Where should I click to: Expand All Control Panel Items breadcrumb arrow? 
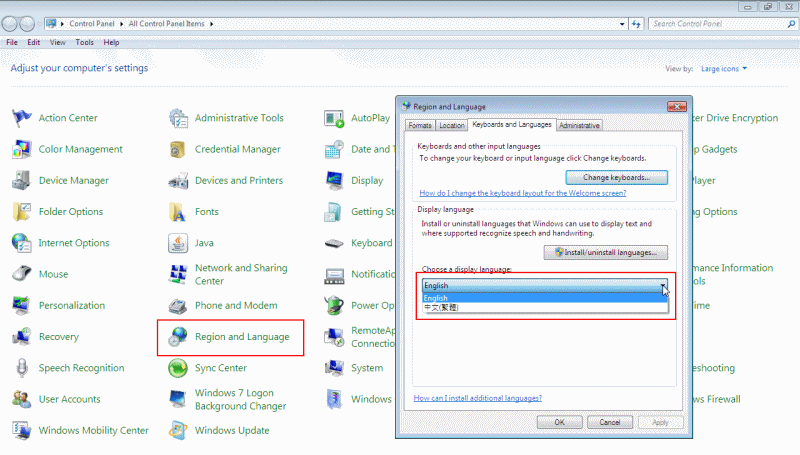coord(212,24)
